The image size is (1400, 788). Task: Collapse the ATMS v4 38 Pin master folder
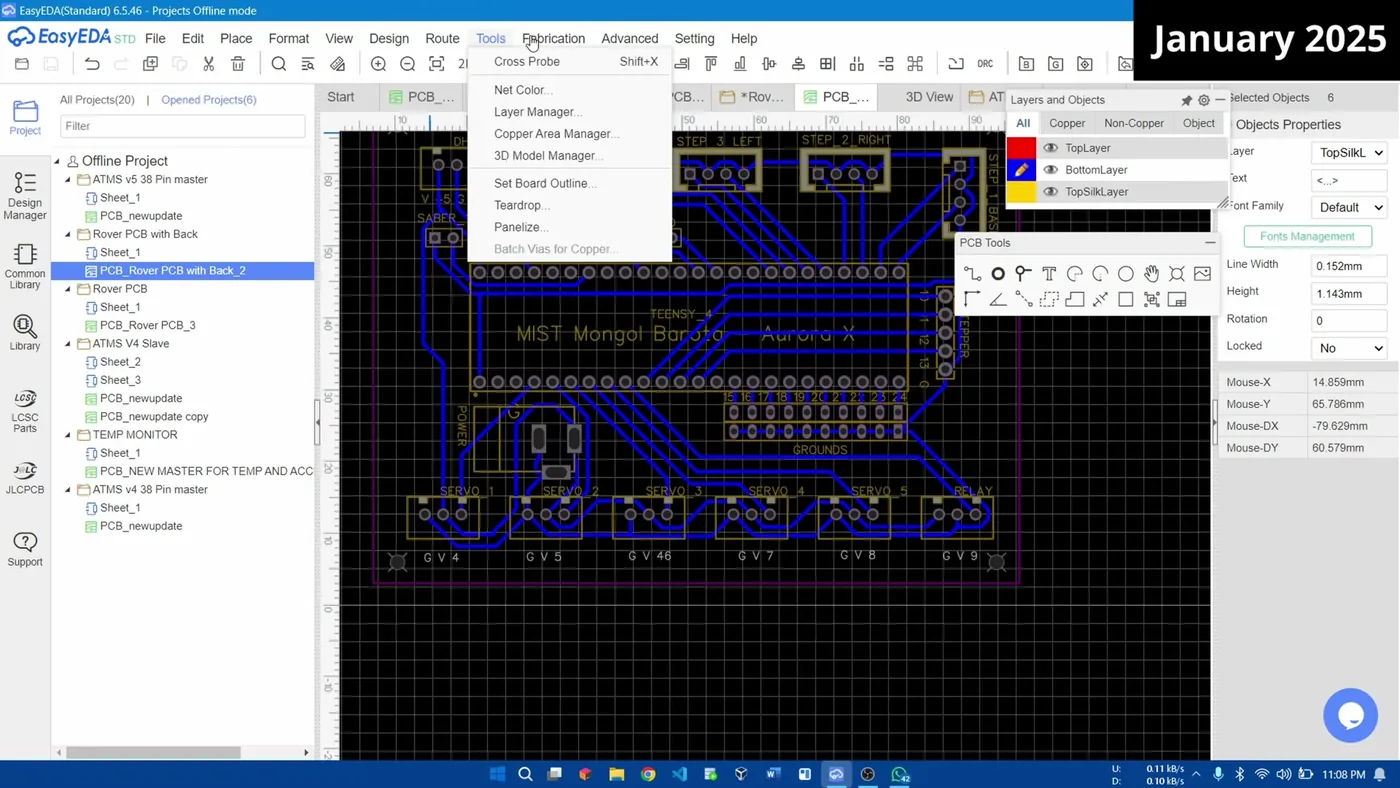click(69, 490)
